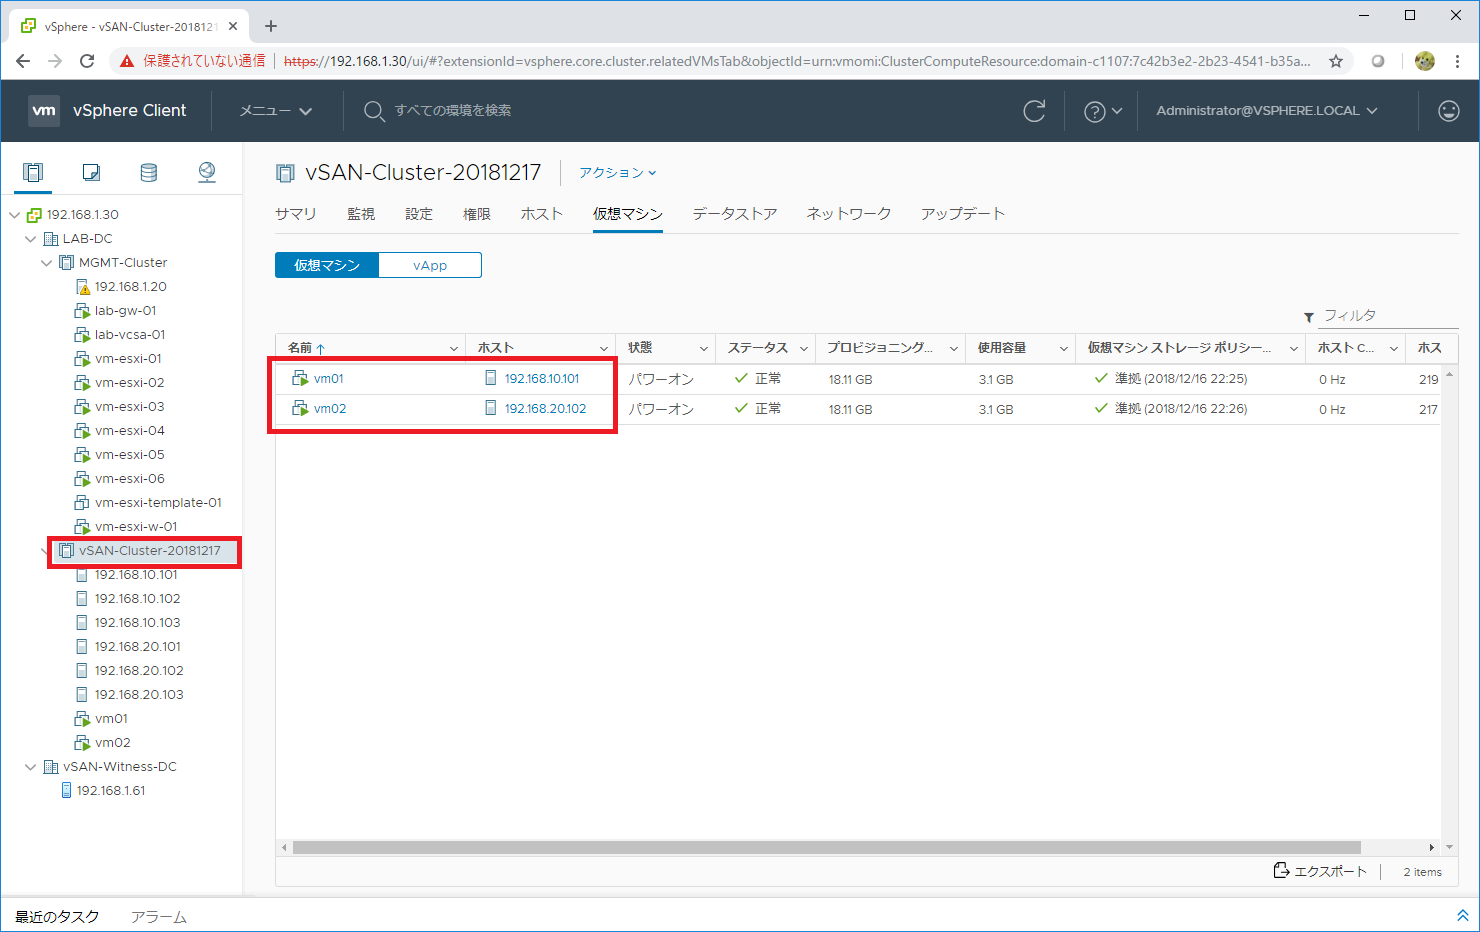Expand the bottom tasks panel

pyautogui.click(x=1462, y=916)
